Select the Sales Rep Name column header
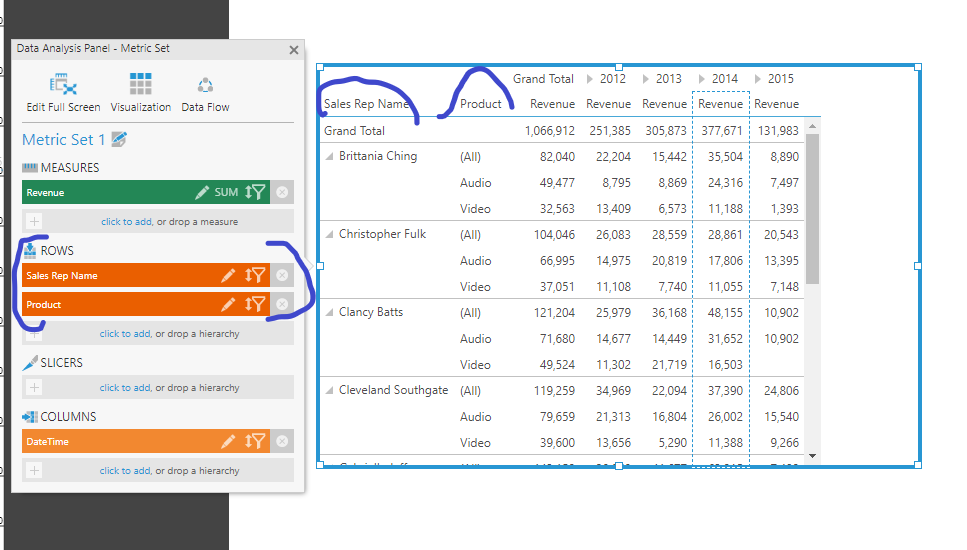The width and height of the screenshot is (967, 550). [x=366, y=104]
